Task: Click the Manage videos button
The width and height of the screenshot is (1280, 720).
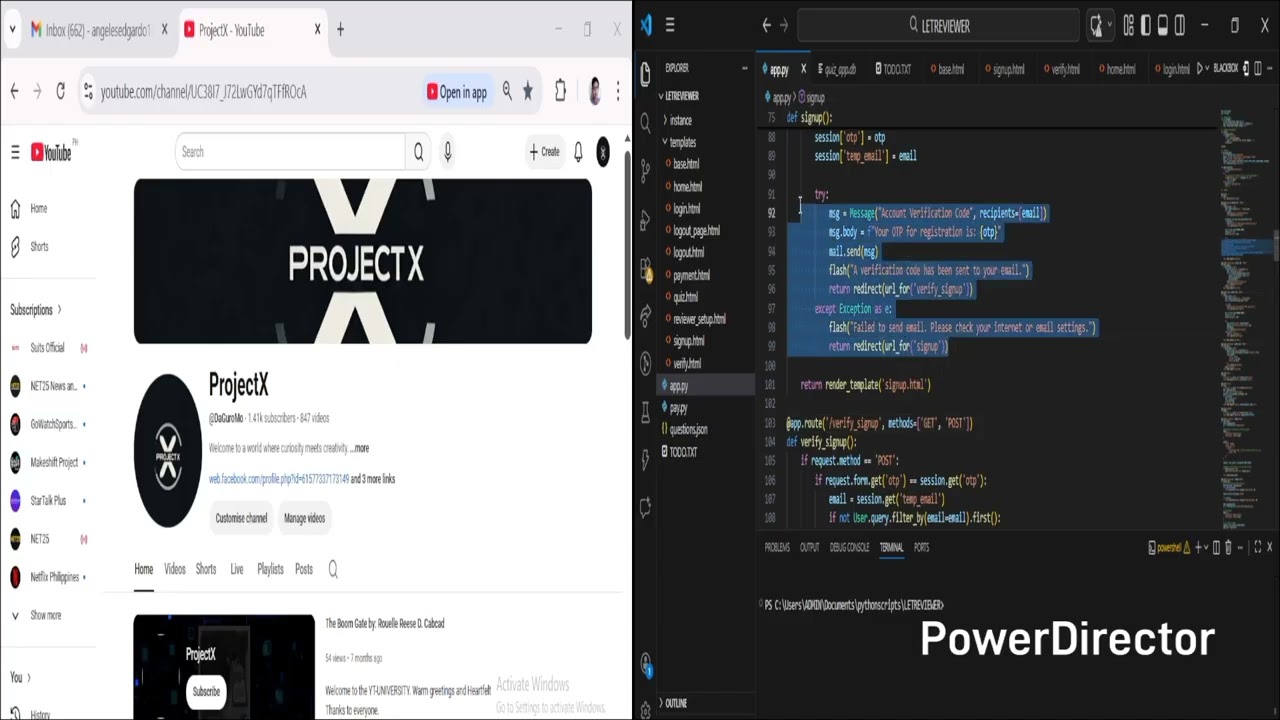Action: pos(304,518)
